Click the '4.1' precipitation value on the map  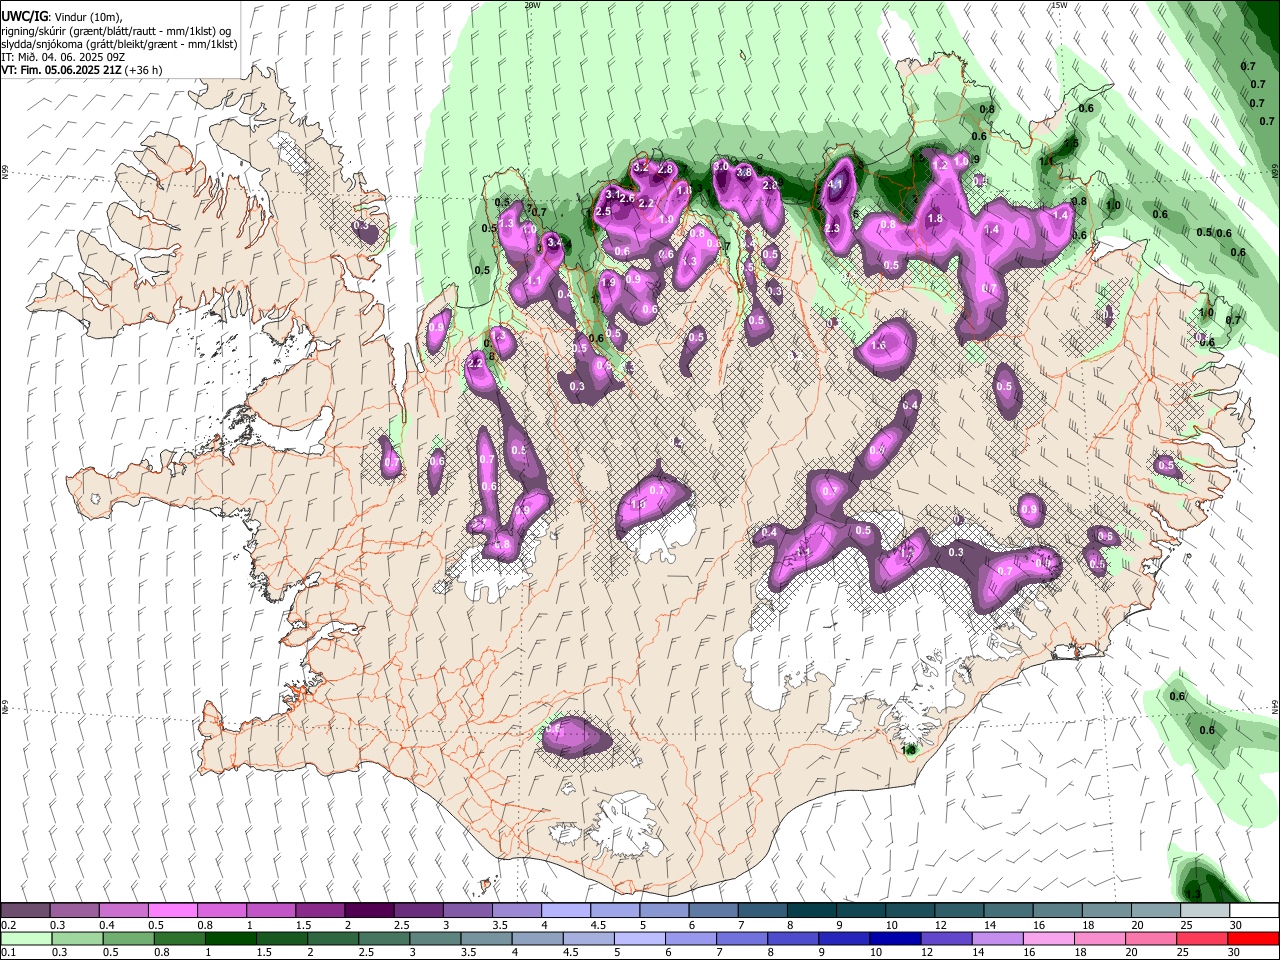[x=837, y=184]
